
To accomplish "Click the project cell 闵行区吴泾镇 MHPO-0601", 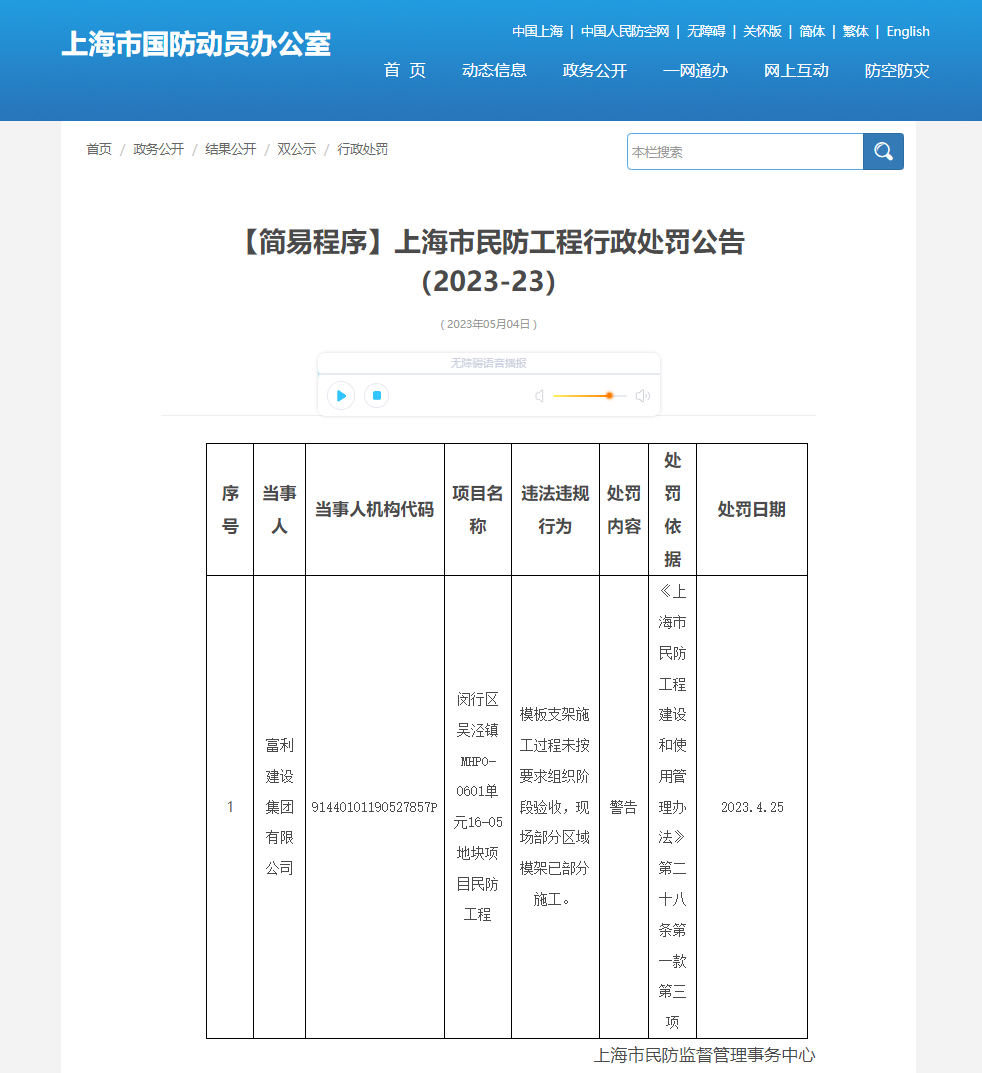I will point(478,807).
